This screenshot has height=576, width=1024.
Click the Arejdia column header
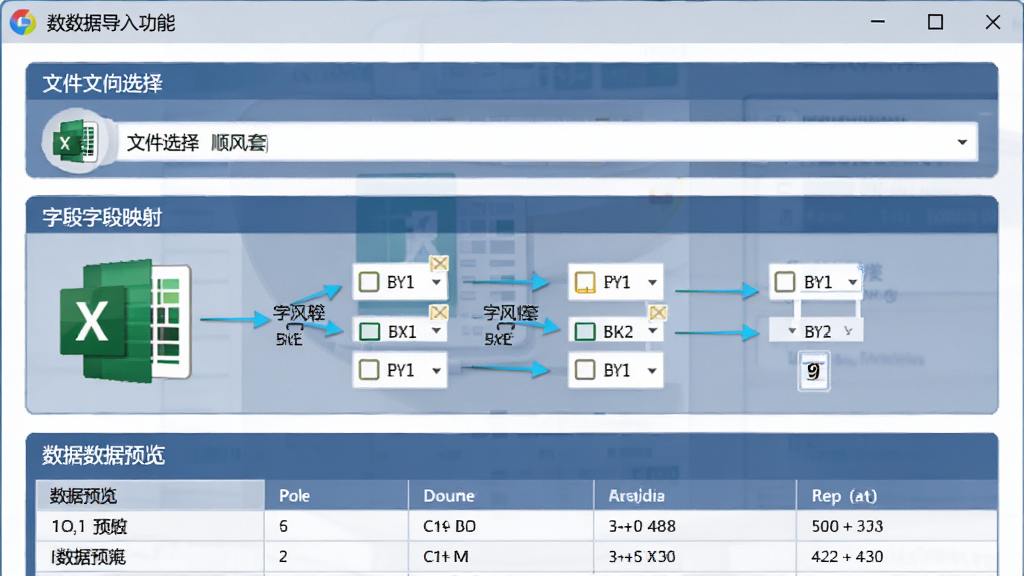click(x=695, y=496)
